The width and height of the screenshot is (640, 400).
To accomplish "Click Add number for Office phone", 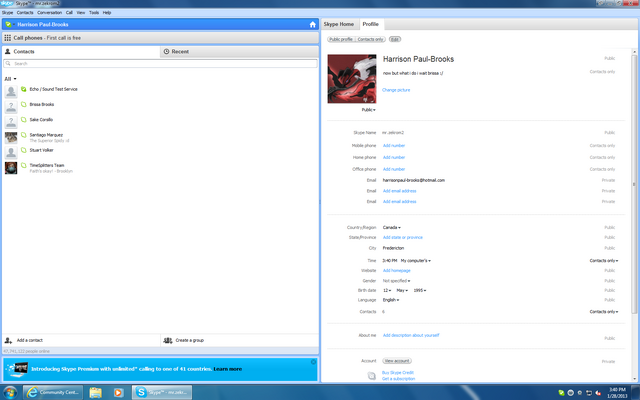I will click(394, 169).
